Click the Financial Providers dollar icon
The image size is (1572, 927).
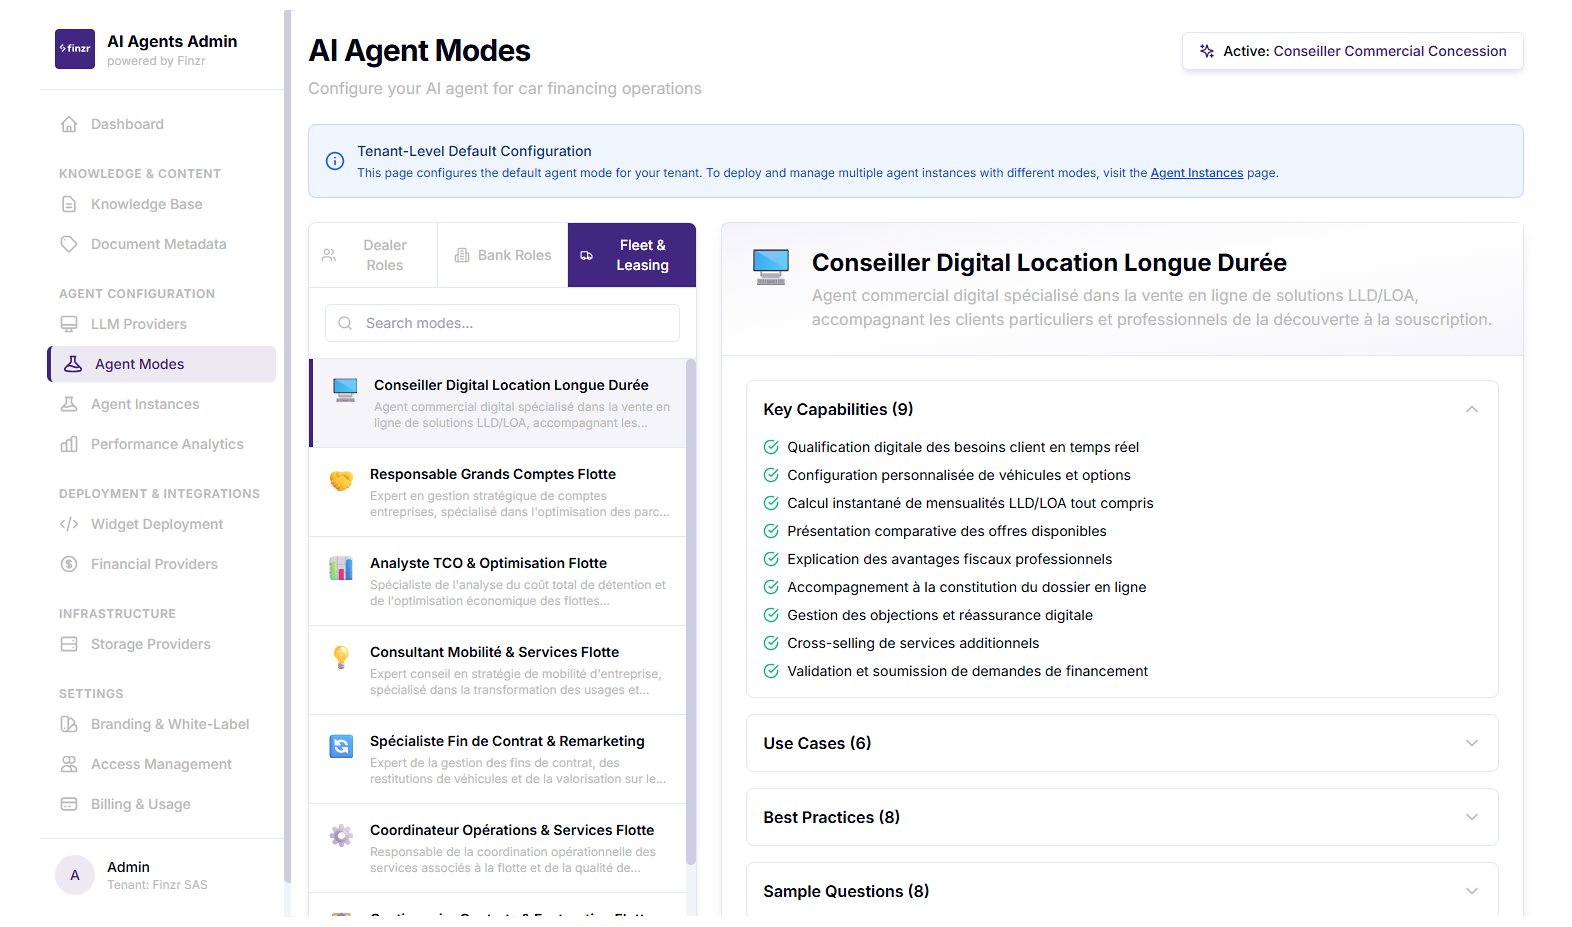[69, 564]
